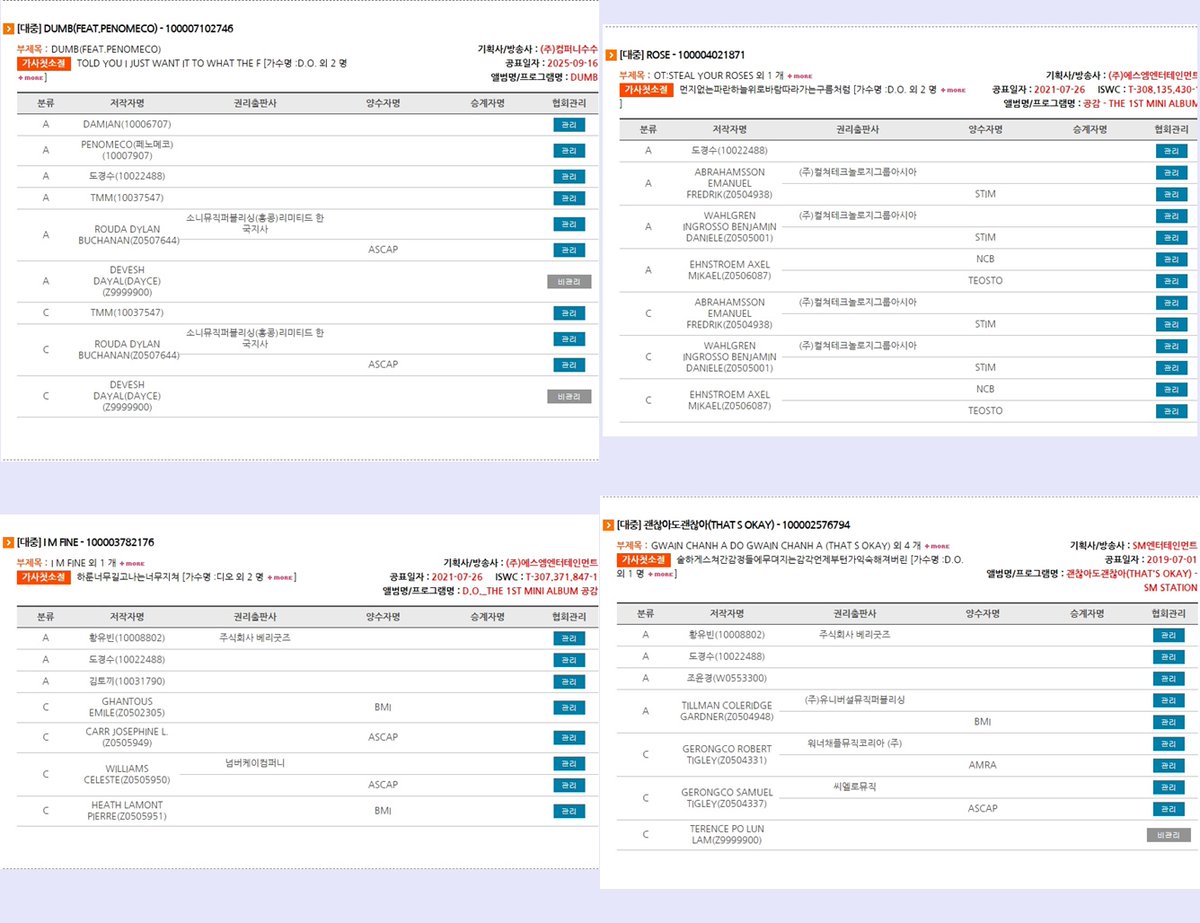The image size is (1200, 923).
Task: Click the release date 2025-09-16
Action: point(570,62)
